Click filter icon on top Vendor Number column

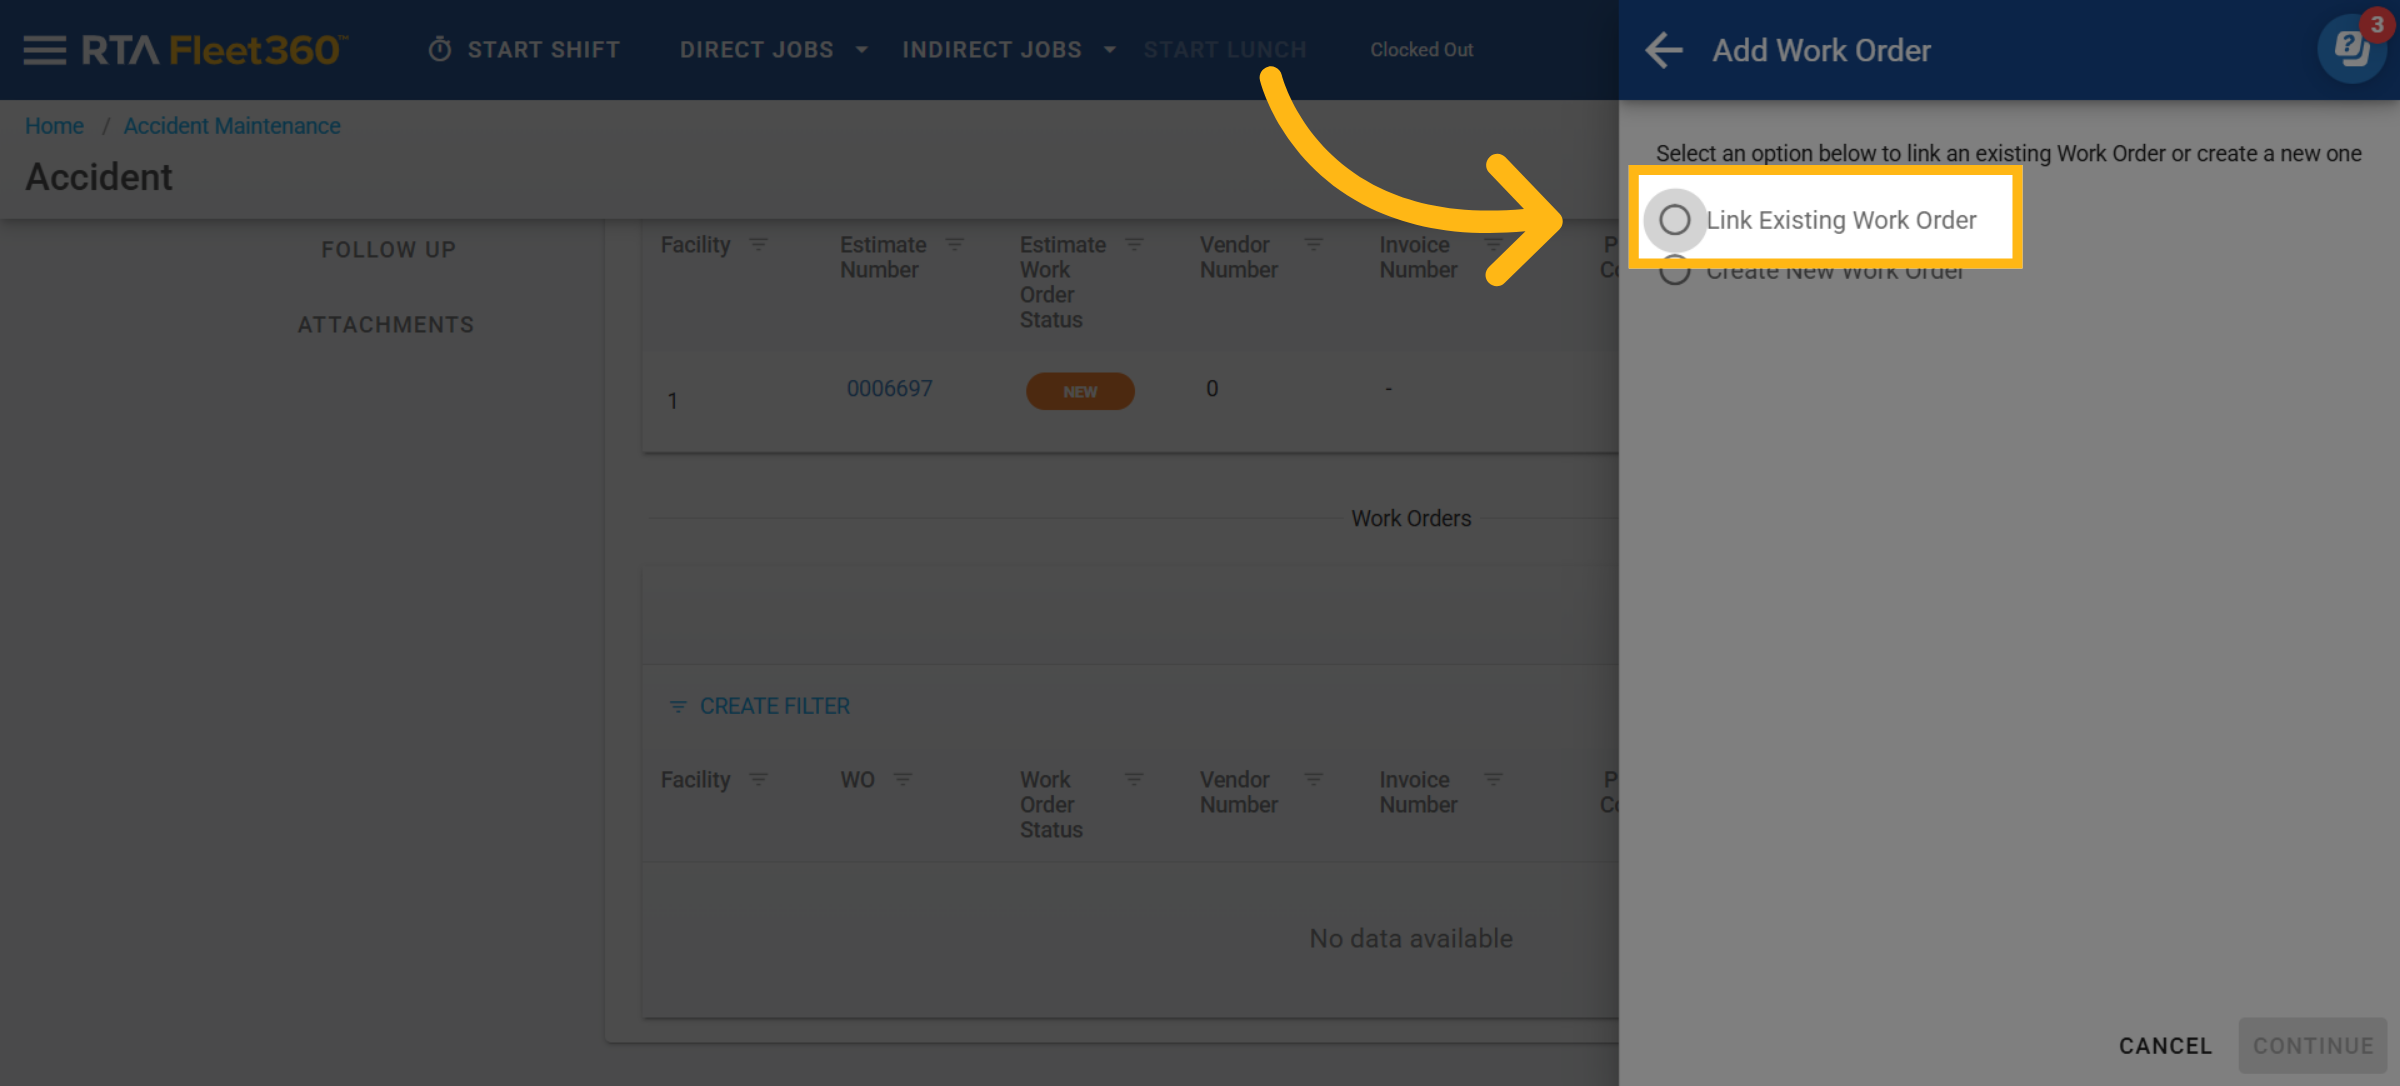[1314, 245]
